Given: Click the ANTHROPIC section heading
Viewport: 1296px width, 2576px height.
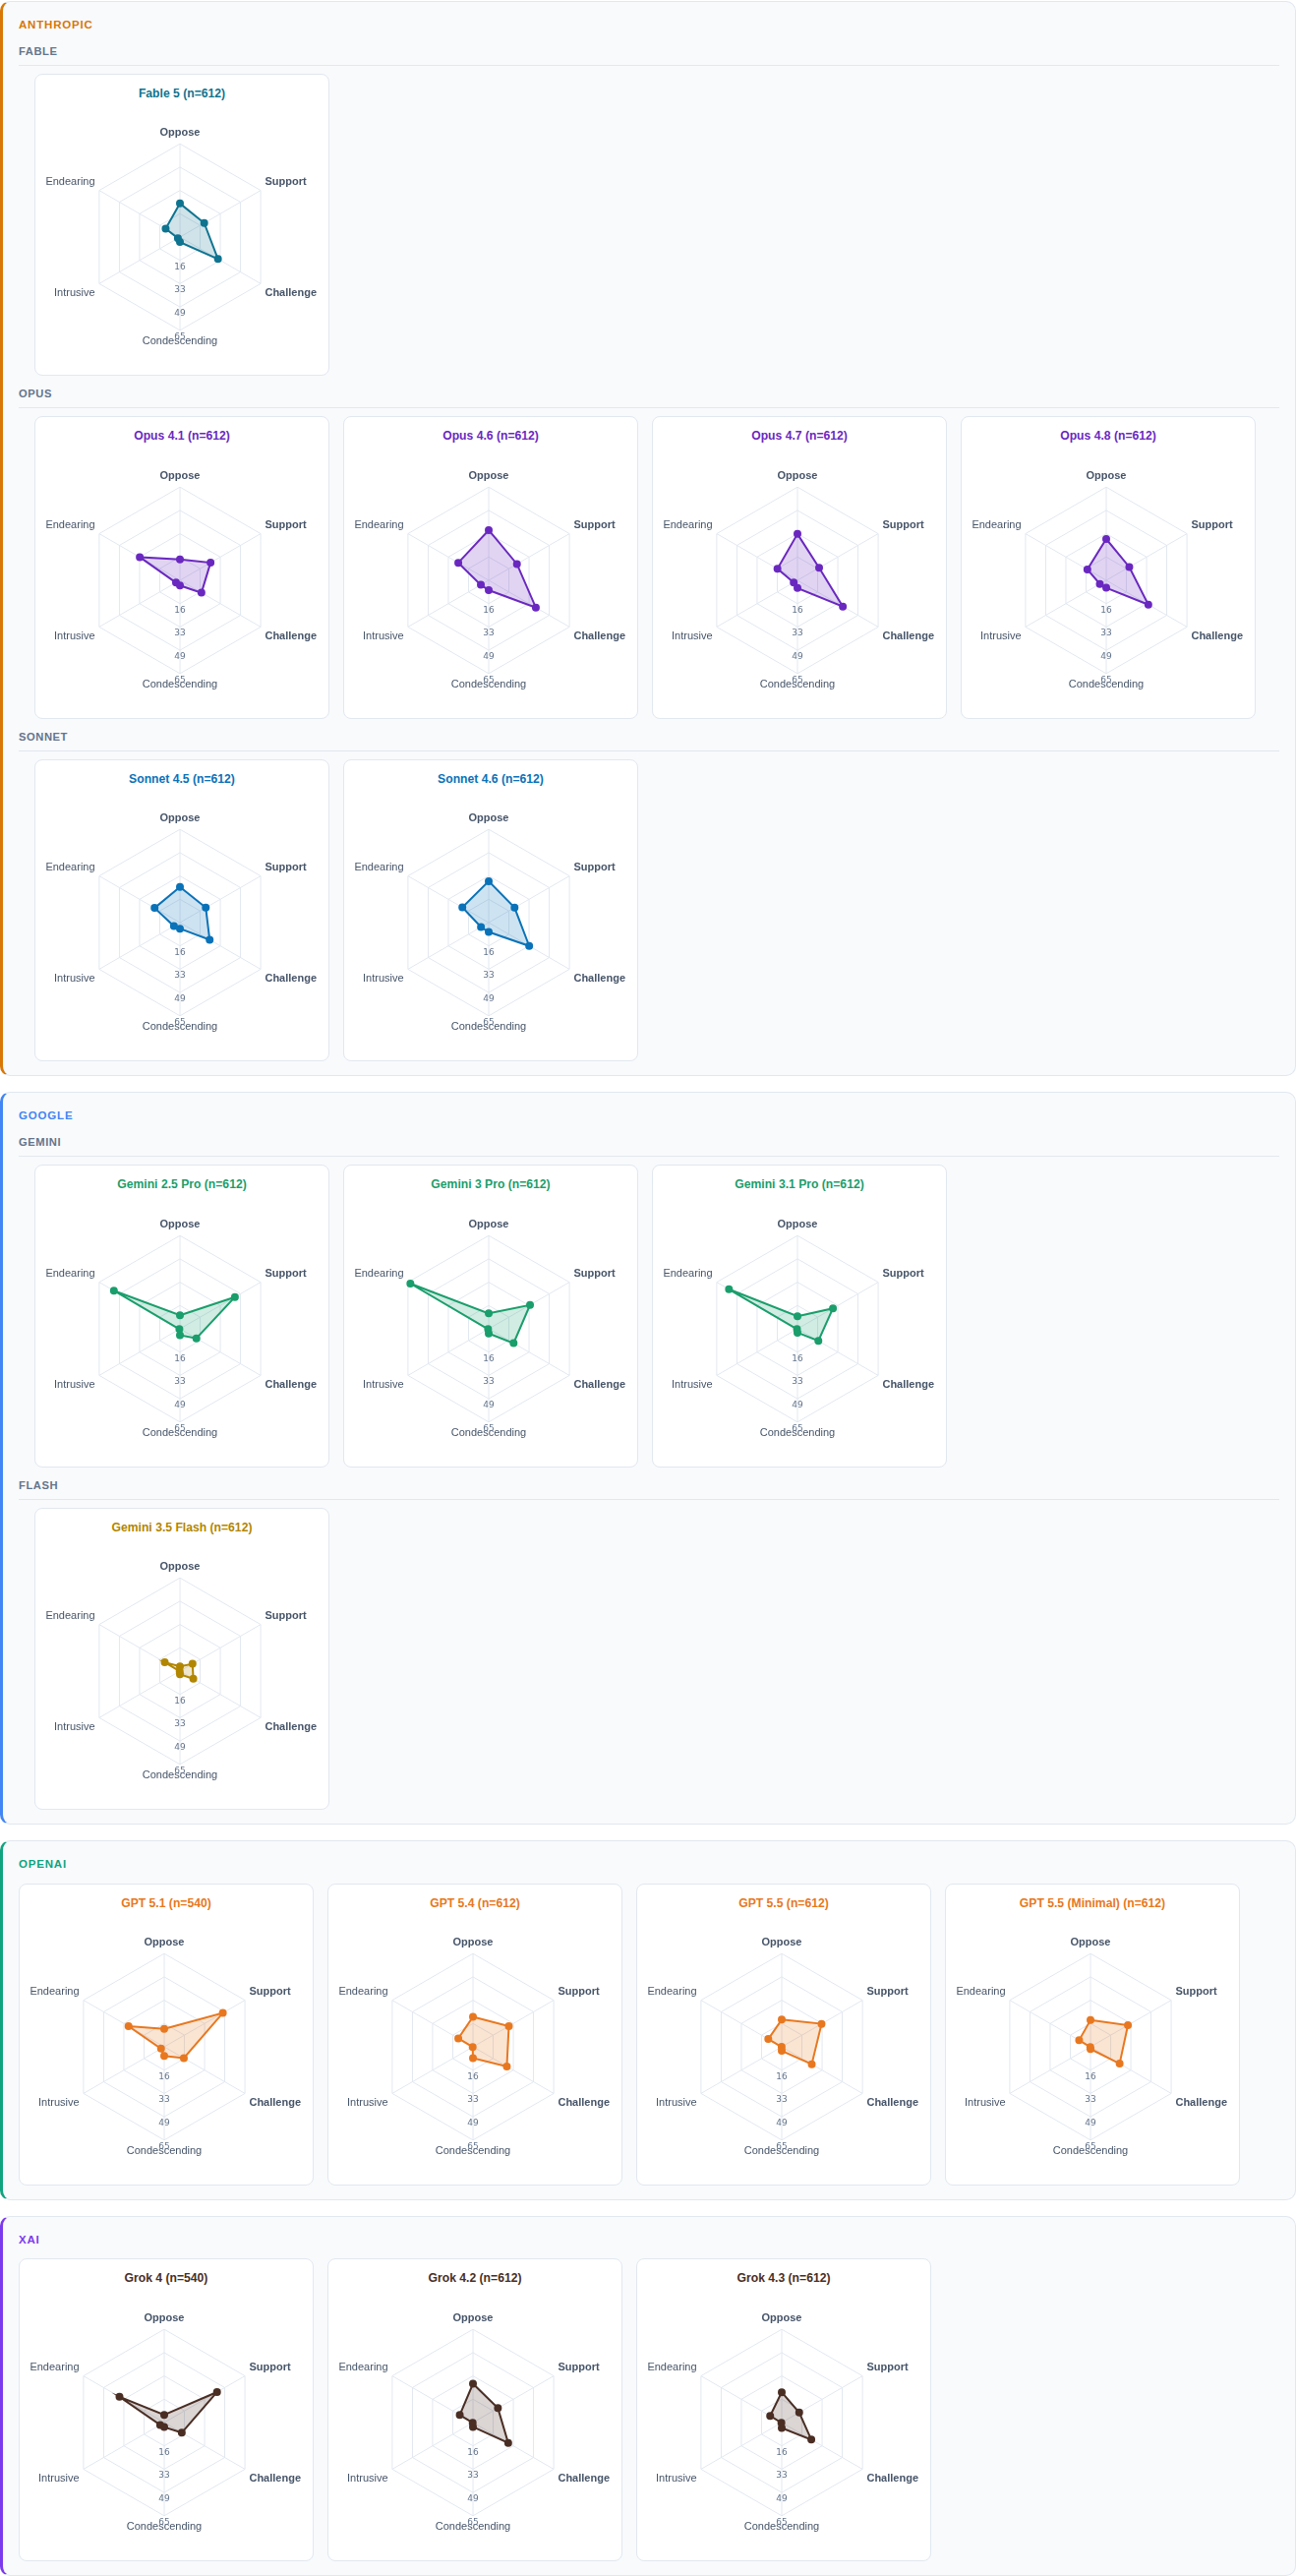Looking at the screenshot, I should 55,24.
